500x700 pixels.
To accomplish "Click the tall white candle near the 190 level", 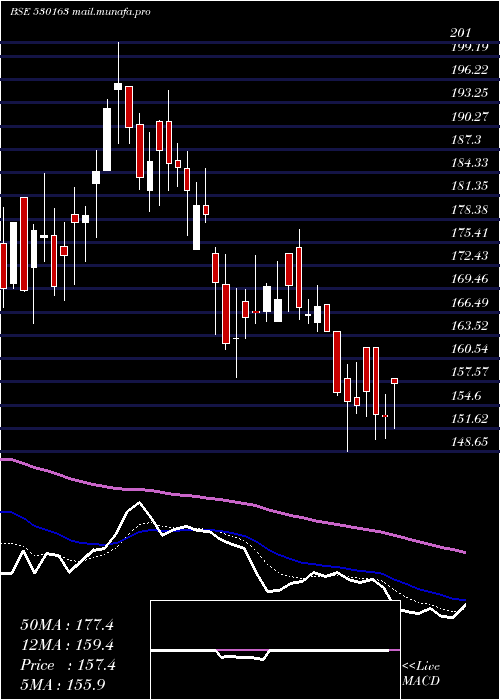I will [x=107, y=139].
